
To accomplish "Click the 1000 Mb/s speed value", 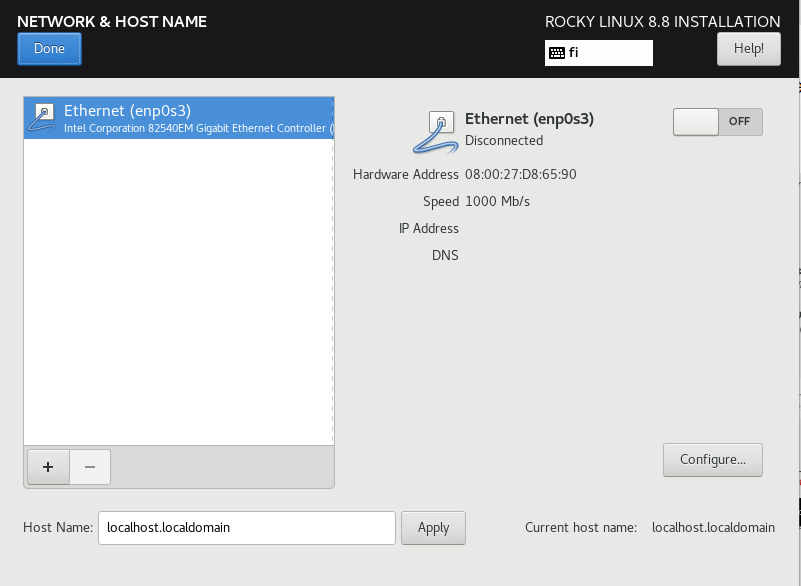I will pyautogui.click(x=497, y=202).
